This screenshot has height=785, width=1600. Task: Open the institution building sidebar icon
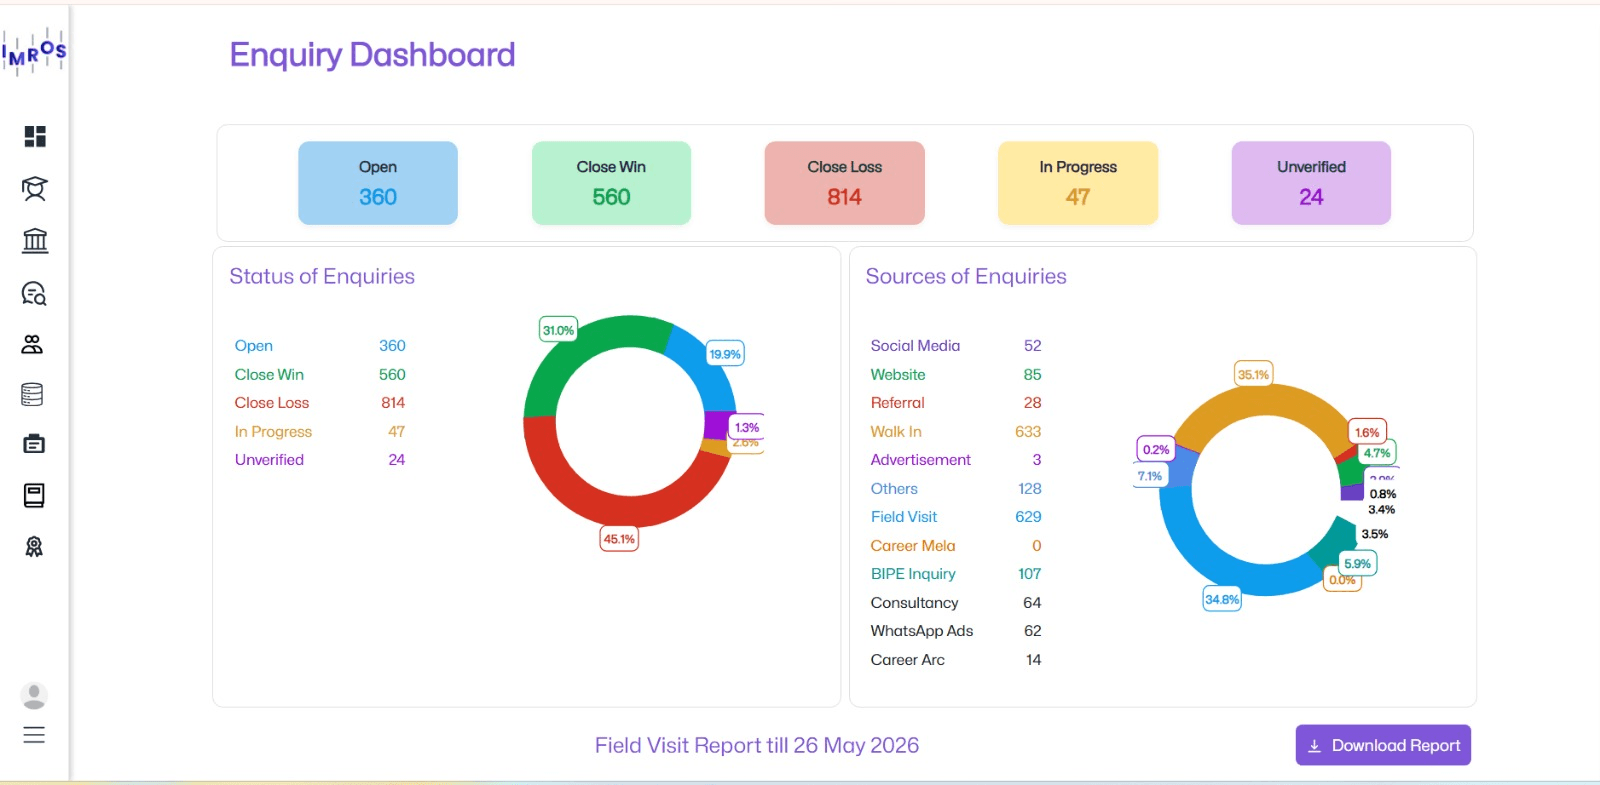point(35,240)
